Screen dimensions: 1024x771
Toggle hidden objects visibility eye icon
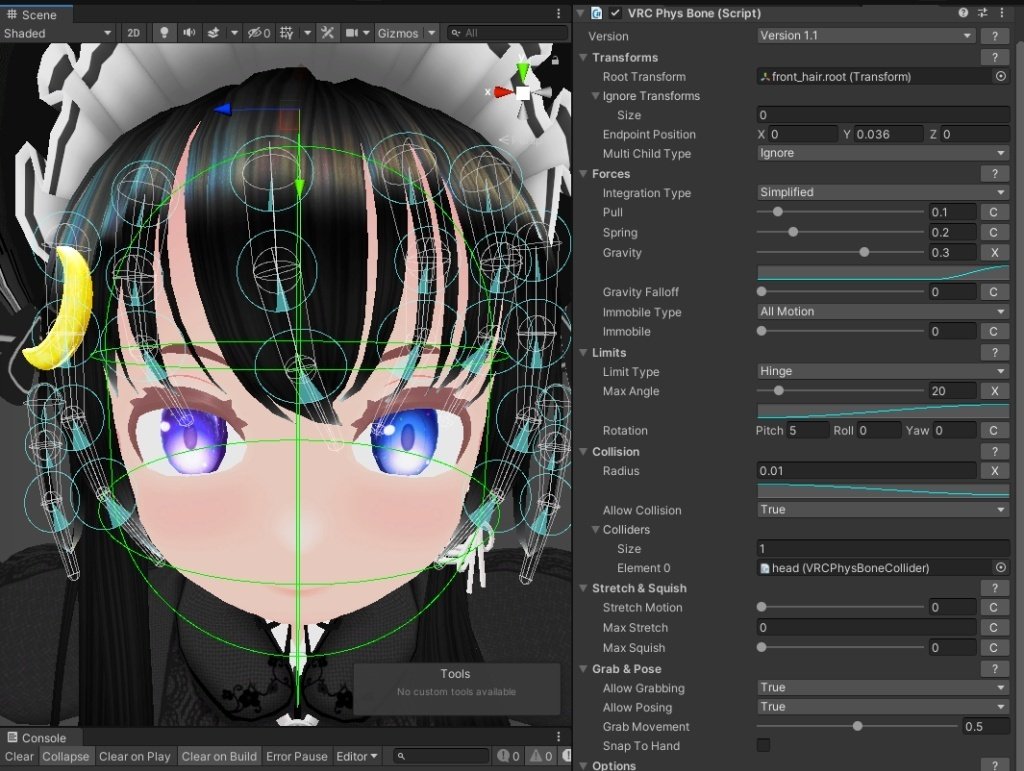click(x=259, y=33)
